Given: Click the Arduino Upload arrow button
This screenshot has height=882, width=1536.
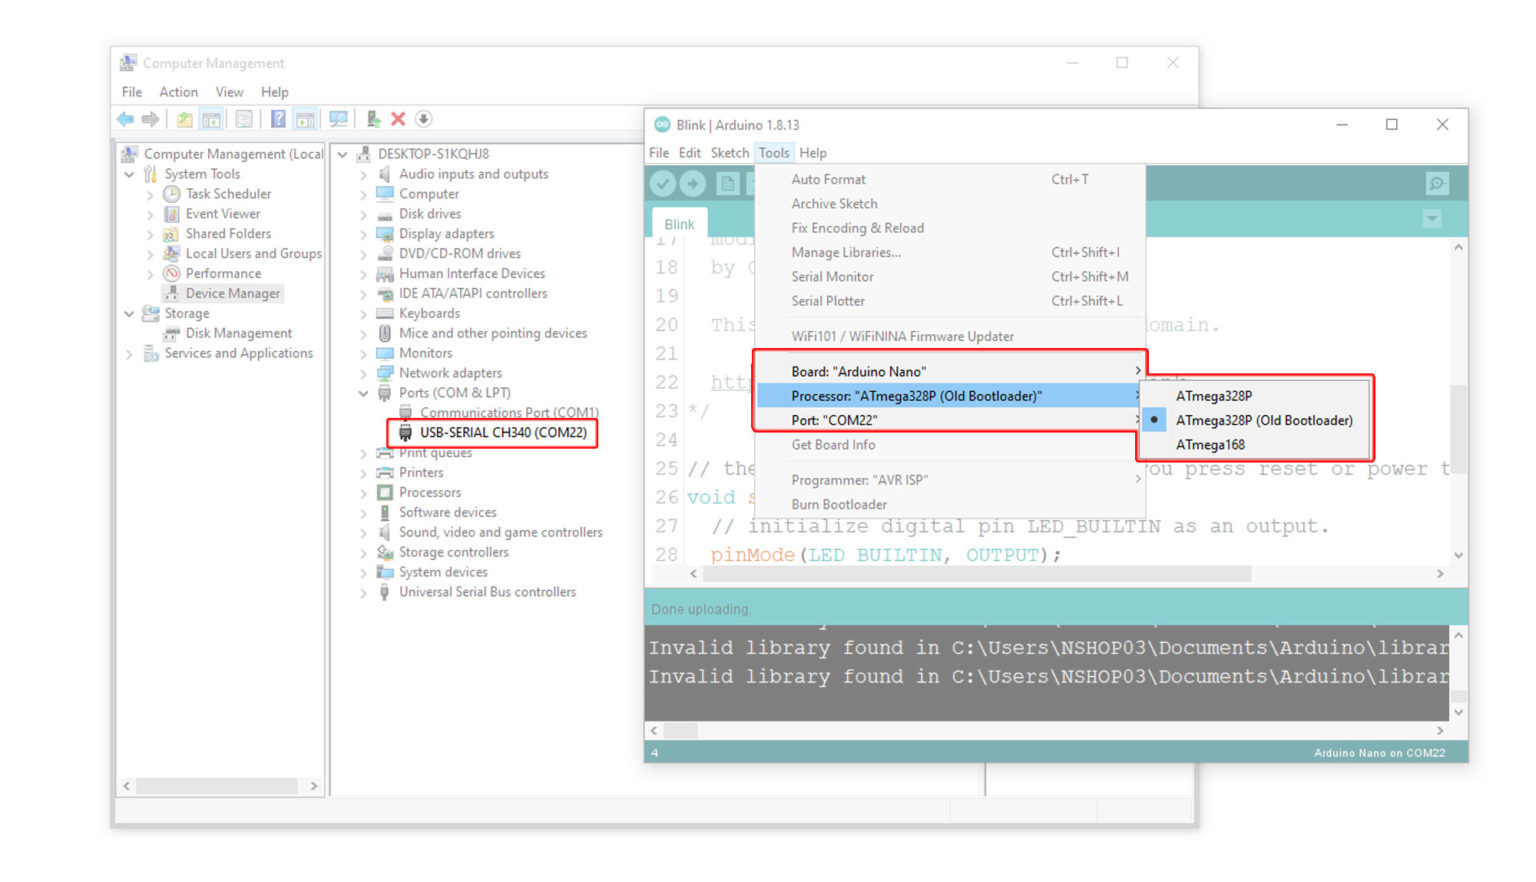Looking at the screenshot, I should pos(692,184).
